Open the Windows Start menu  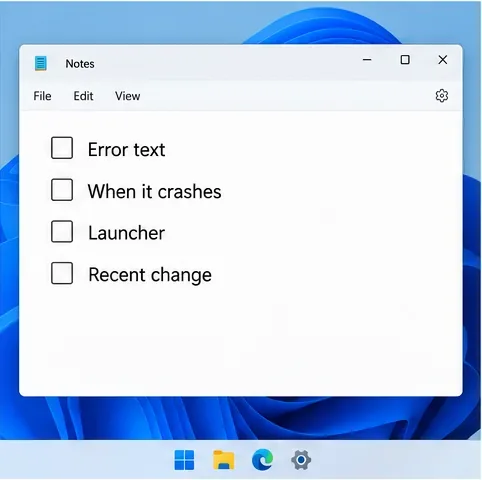(184, 460)
